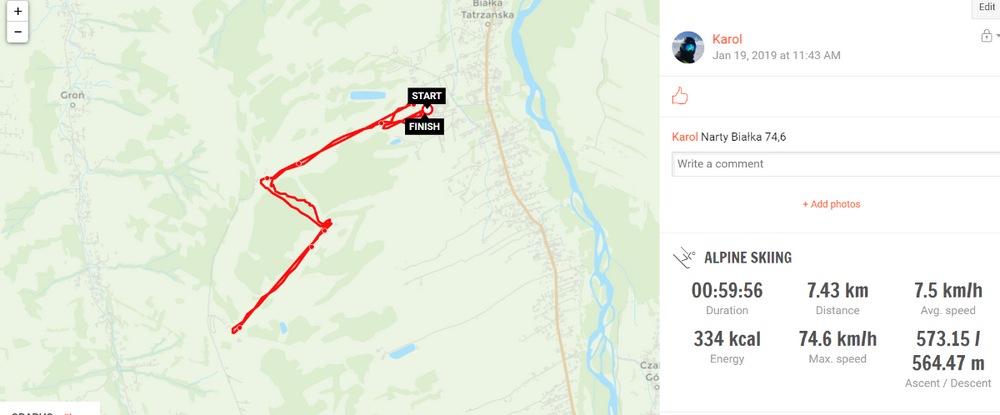Click the workout date Jan 19, 2019
The height and width of the screenshot is (415, 1000).
point(776,55)
